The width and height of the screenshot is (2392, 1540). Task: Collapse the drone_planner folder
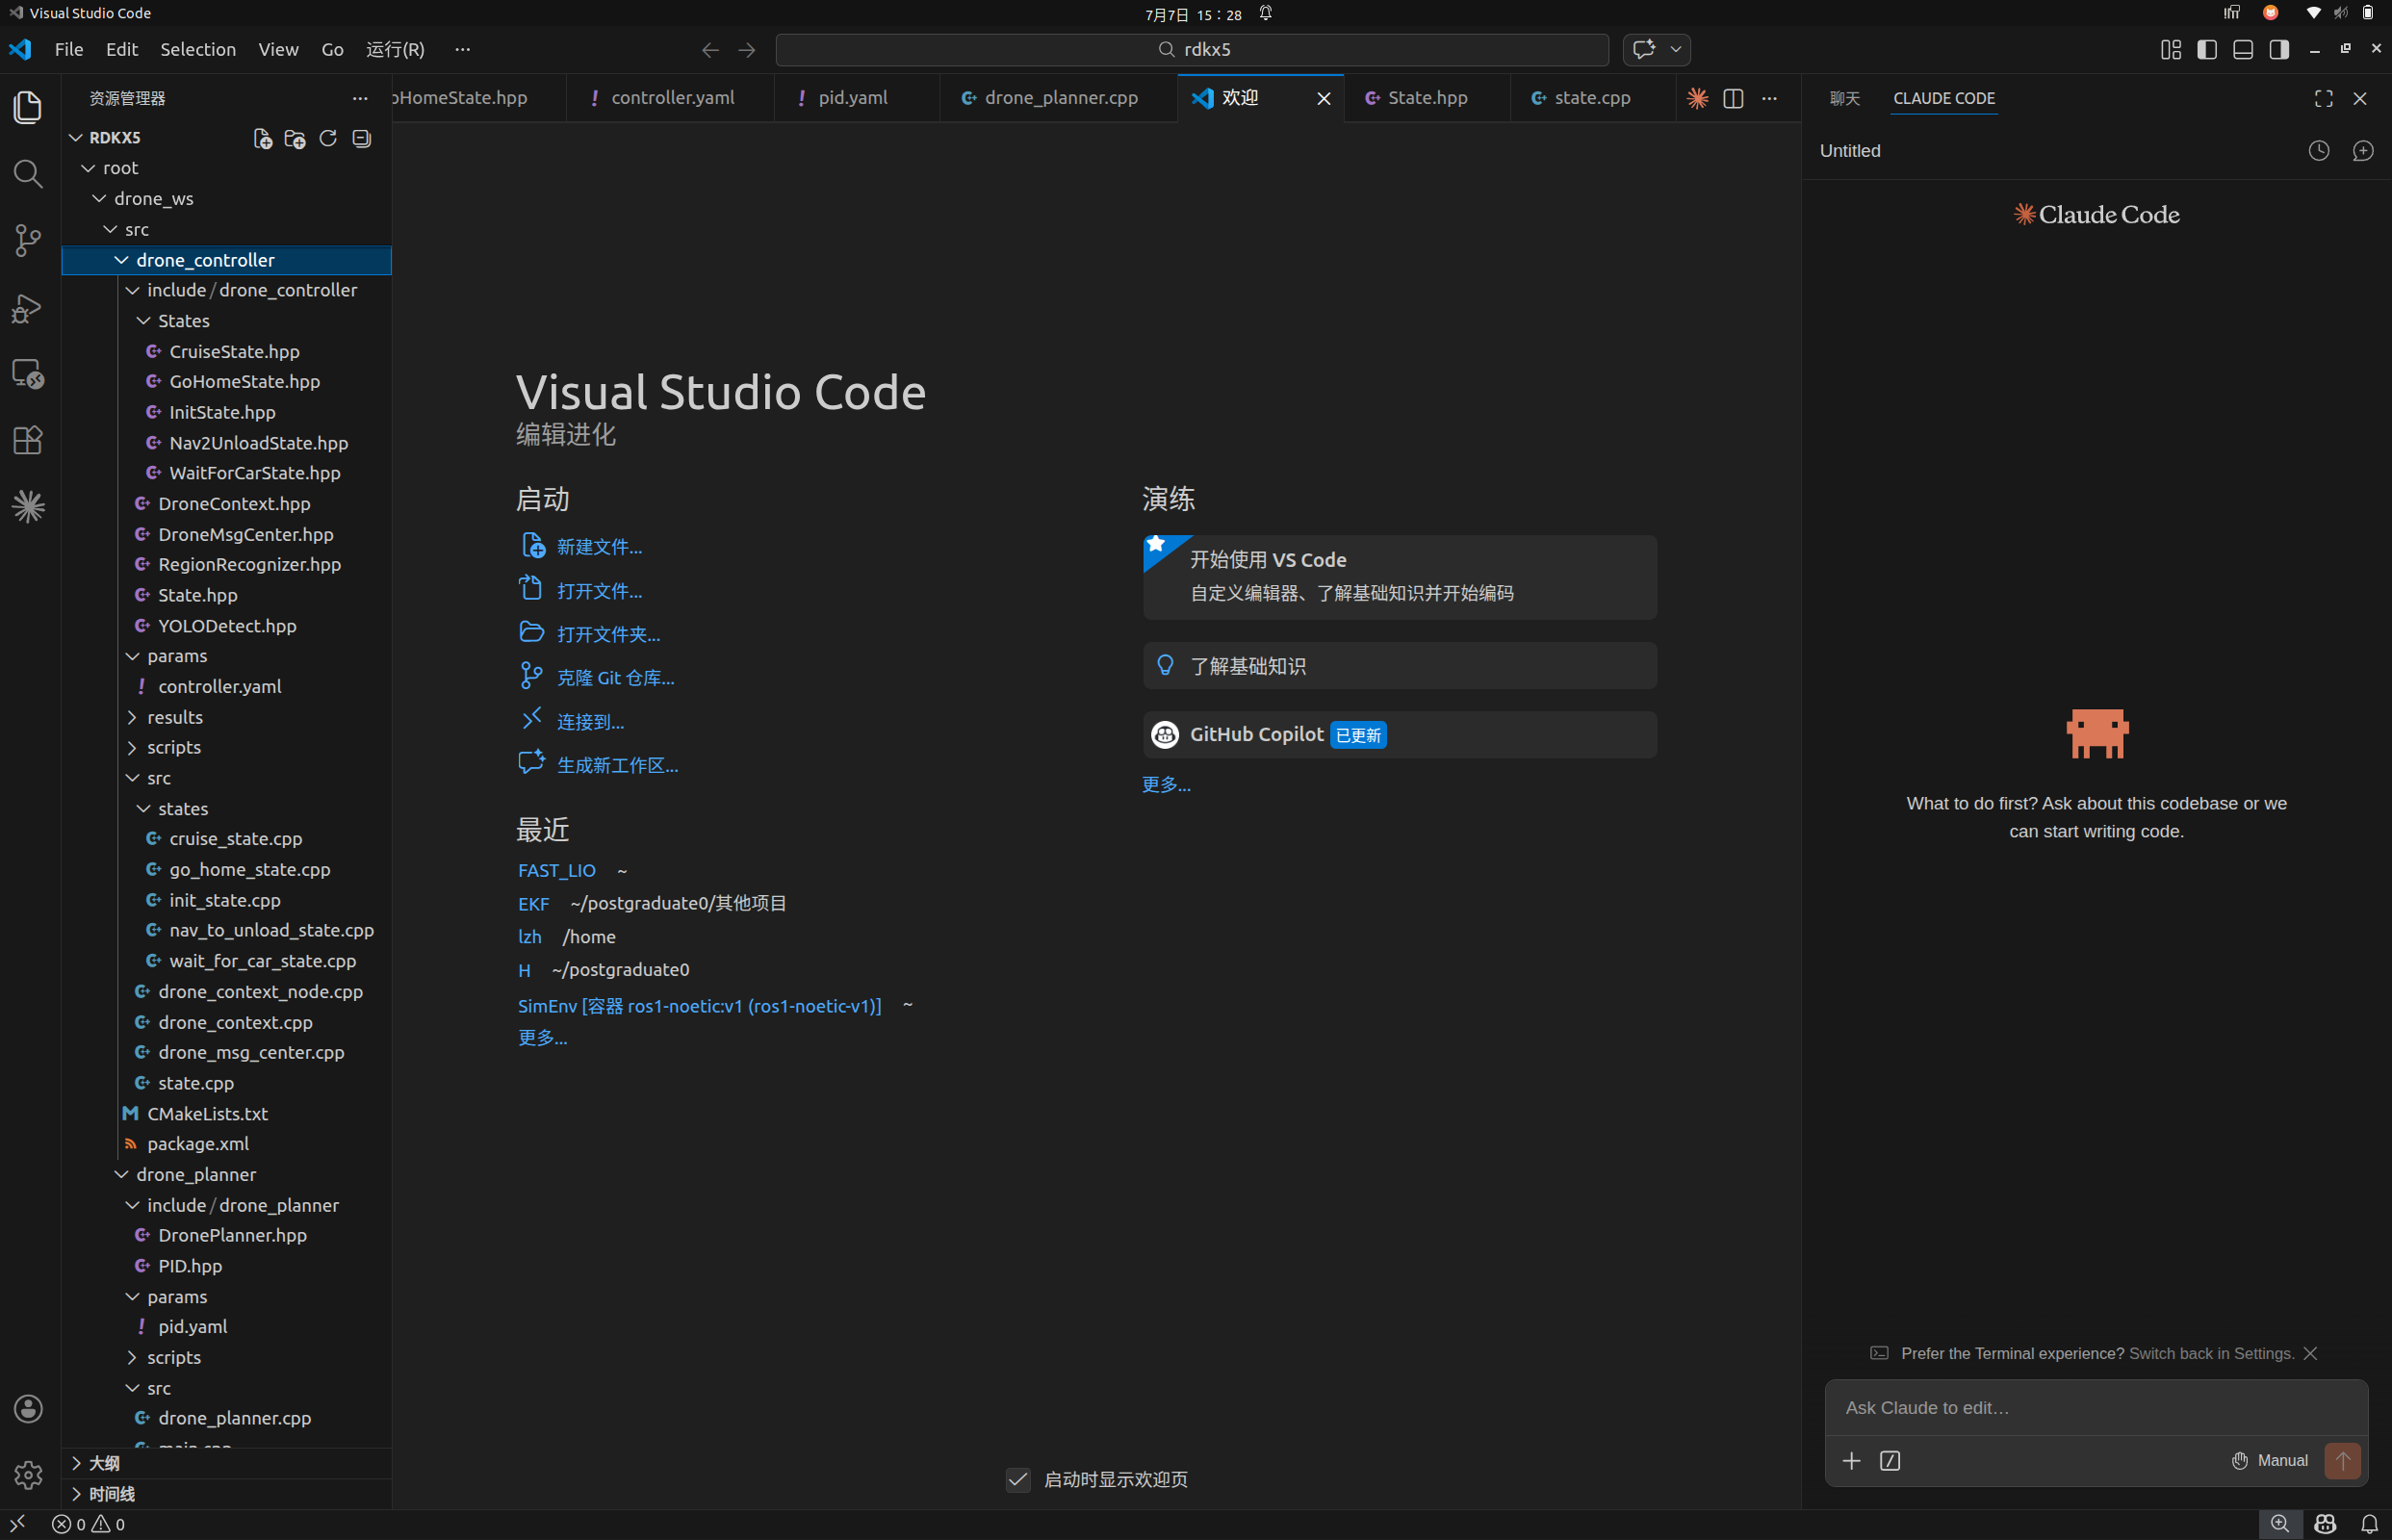pos(226,1174)
